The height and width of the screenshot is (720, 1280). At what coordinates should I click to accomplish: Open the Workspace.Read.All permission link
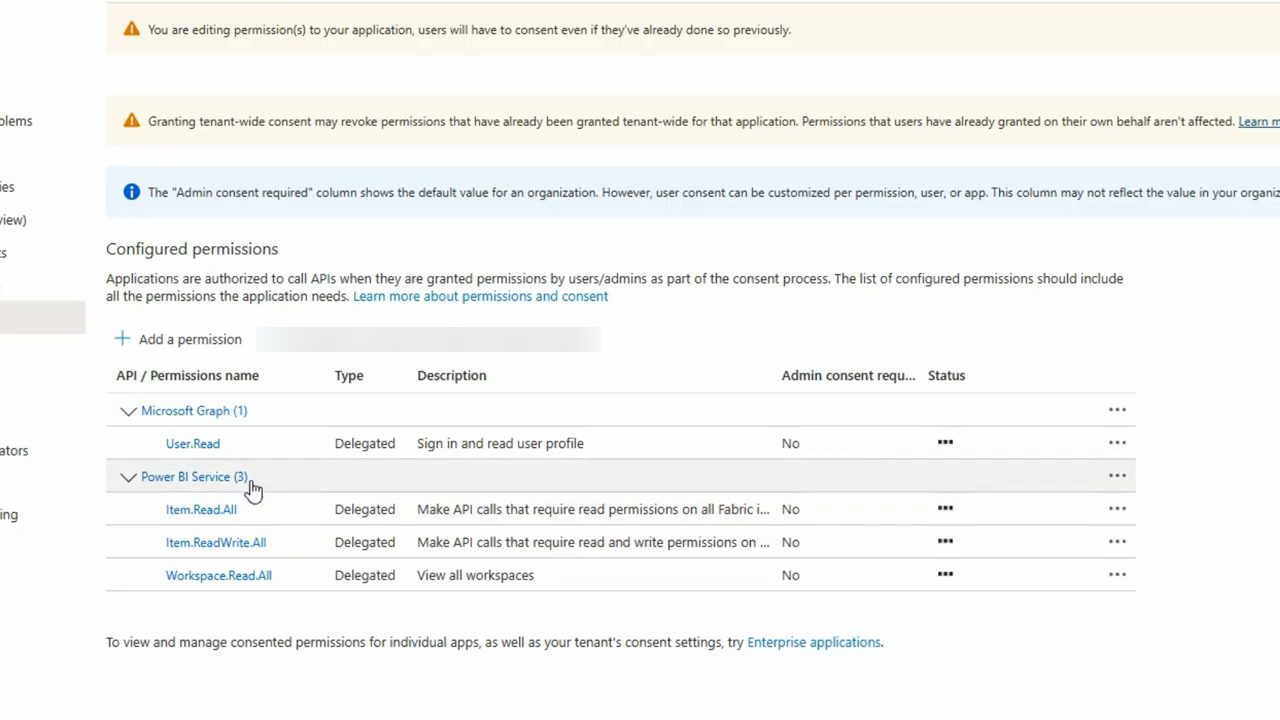pyautogui.click(x=219, y=575)
